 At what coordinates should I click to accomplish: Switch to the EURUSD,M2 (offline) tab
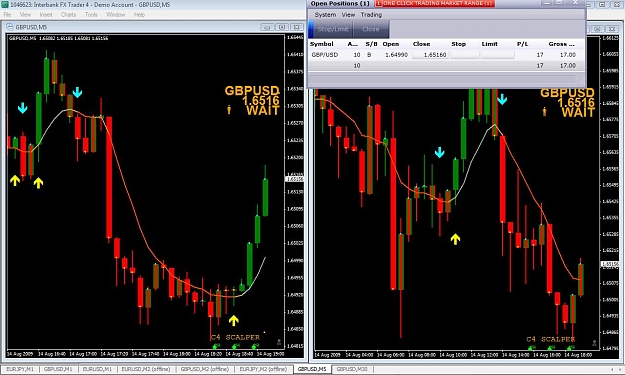tap(145, 369)
